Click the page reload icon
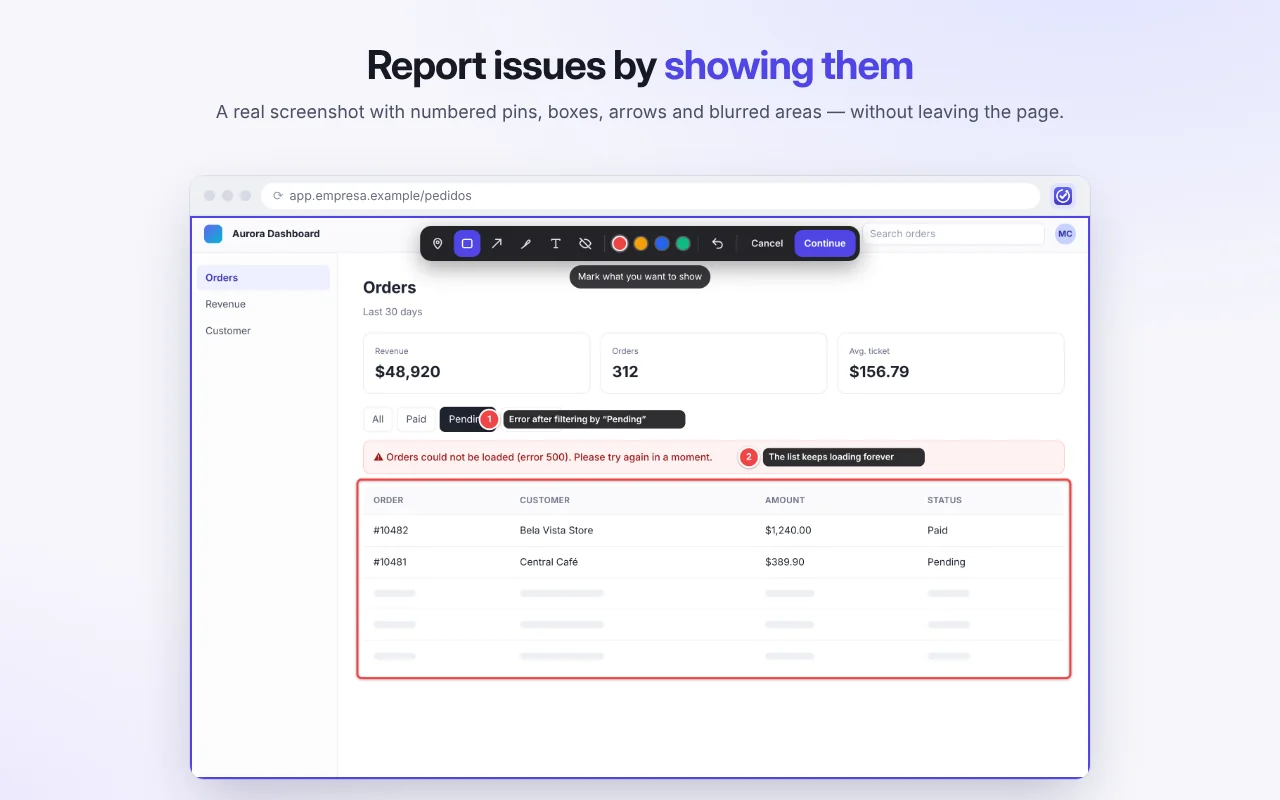The height and width of the screenshot is (800, 1280). coord(278,196)
